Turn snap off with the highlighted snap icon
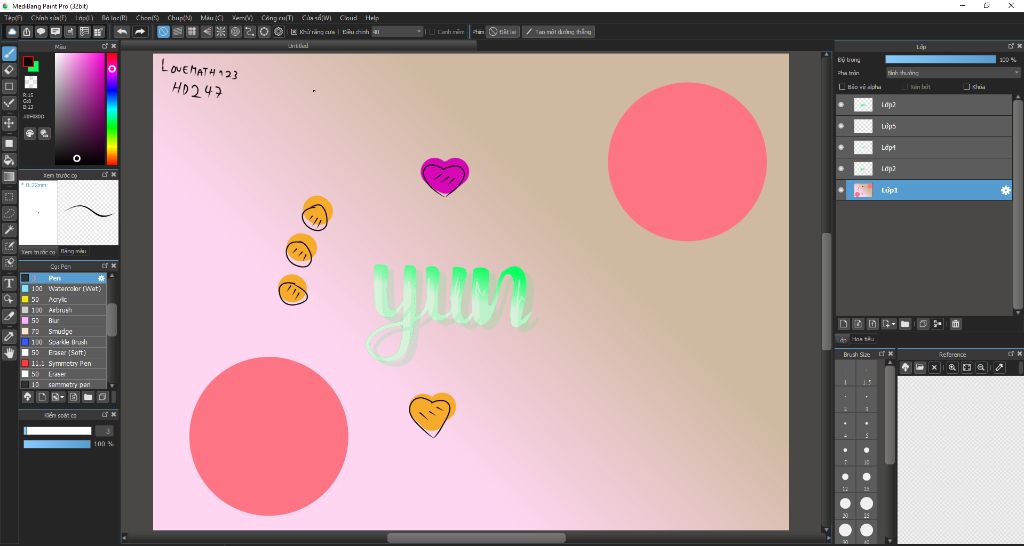This screenshot has height=546, width=1024. point(163,31)
